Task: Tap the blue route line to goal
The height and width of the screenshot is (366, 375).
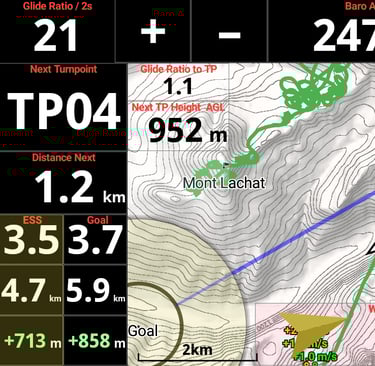Action: point(275,248)
